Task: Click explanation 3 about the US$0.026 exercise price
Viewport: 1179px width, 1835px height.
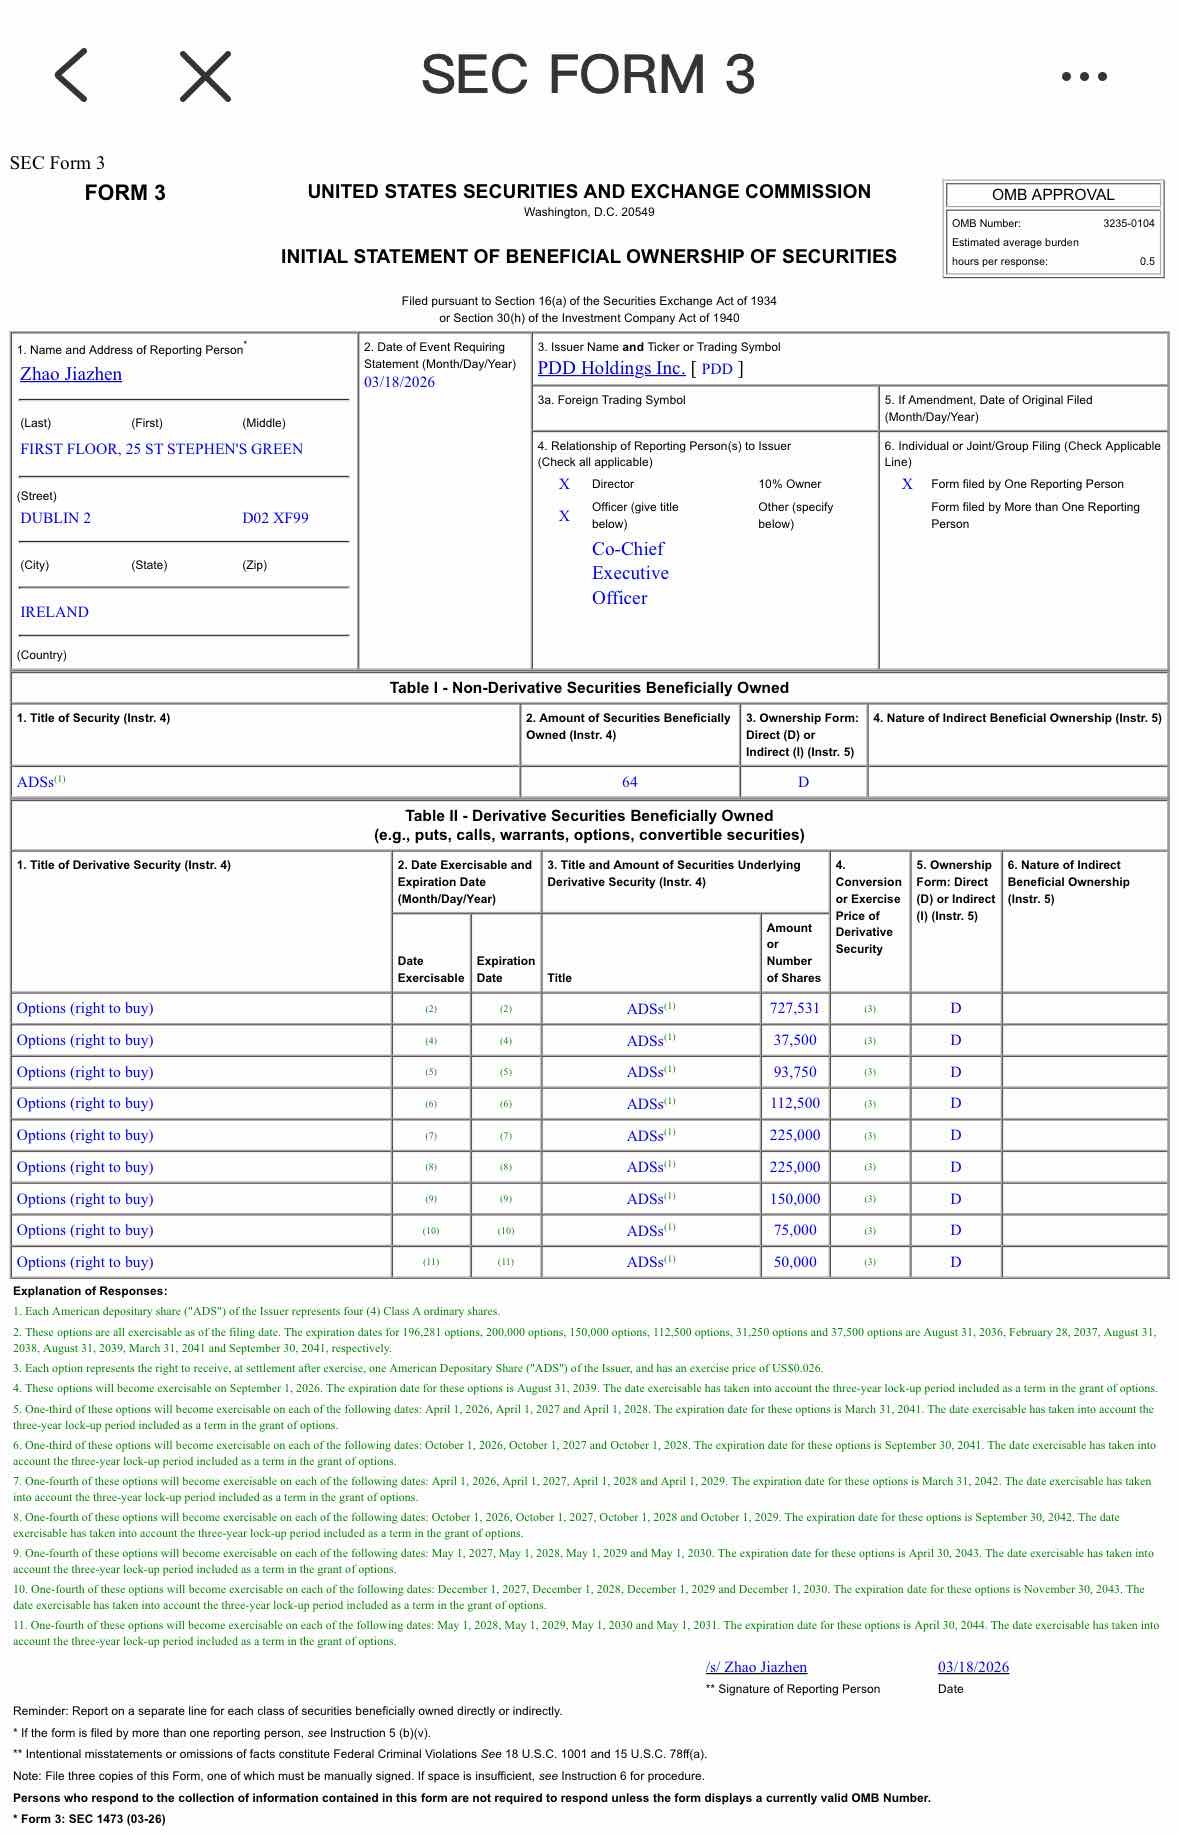Action: click(418, 1368)
